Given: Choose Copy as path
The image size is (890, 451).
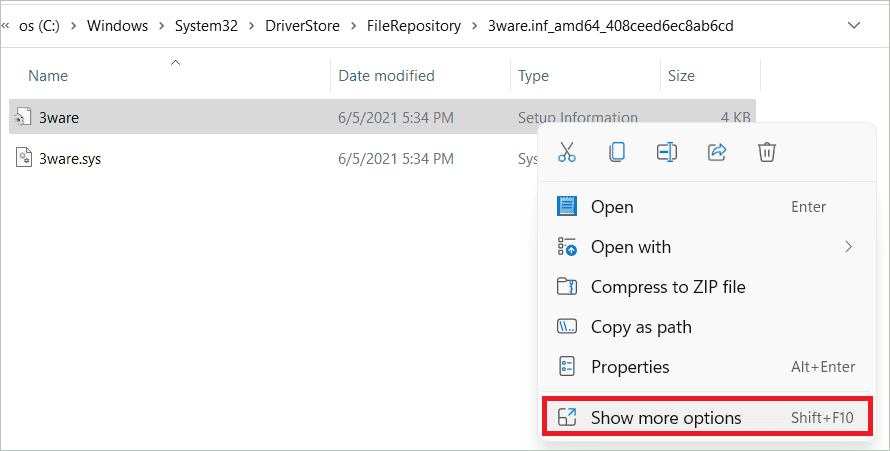Looking at the screenshot, I should 706,327.
